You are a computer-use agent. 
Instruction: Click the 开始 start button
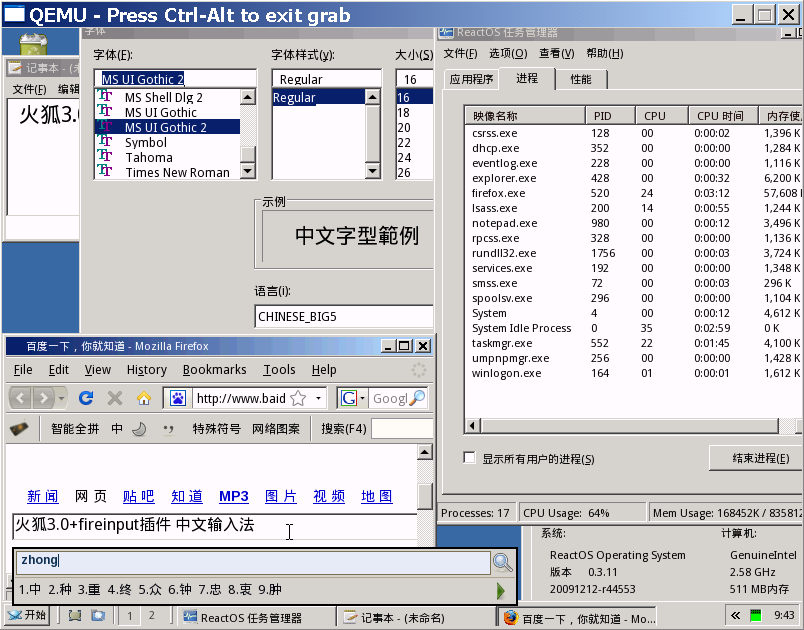pos(28,615)
